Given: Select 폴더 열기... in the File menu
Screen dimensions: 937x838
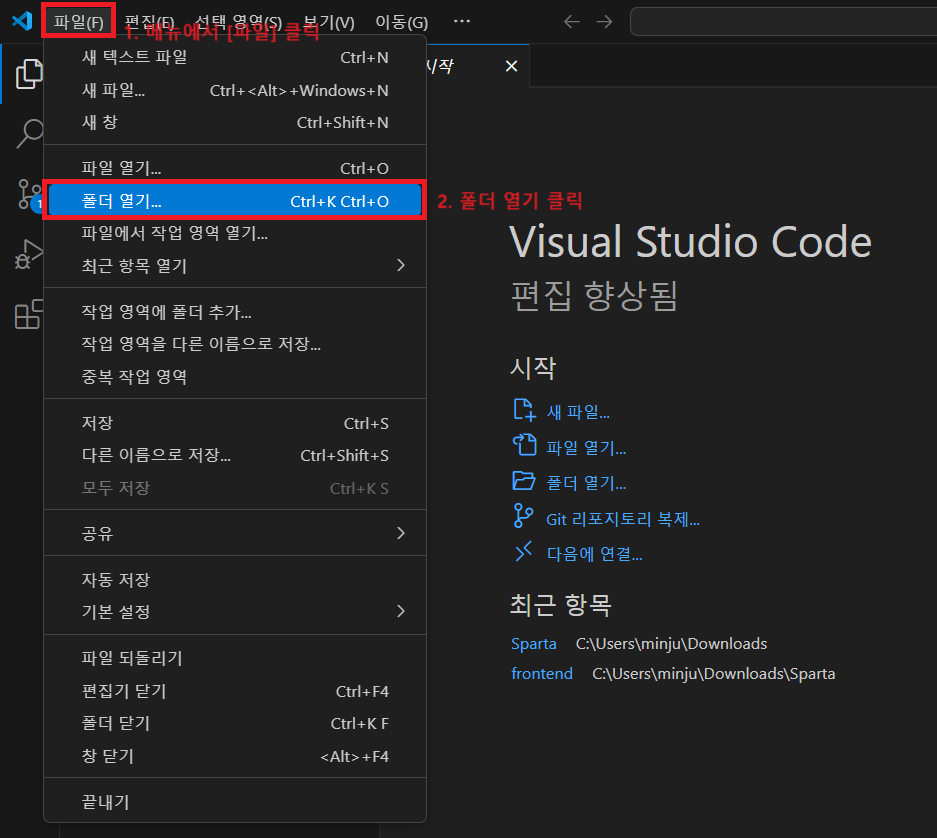Looking at the screenshot, I should [x=235, y=201].
